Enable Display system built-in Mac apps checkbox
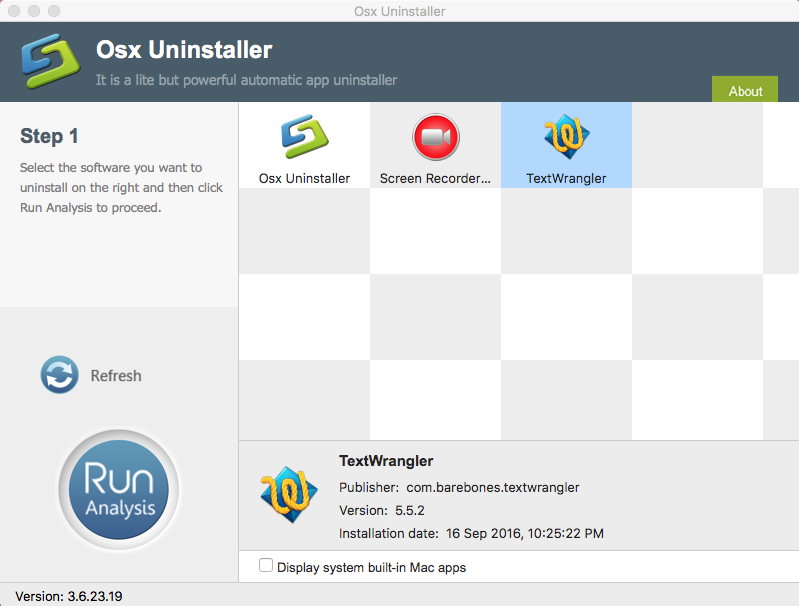This screenshot has width=799, height=606. tap(265, 565)
